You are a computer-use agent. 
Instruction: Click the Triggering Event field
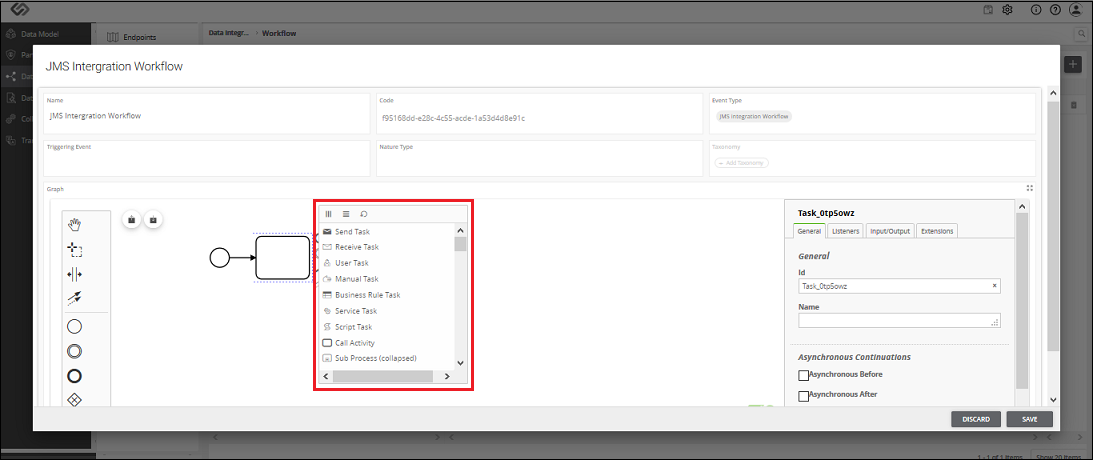point(206,158)
